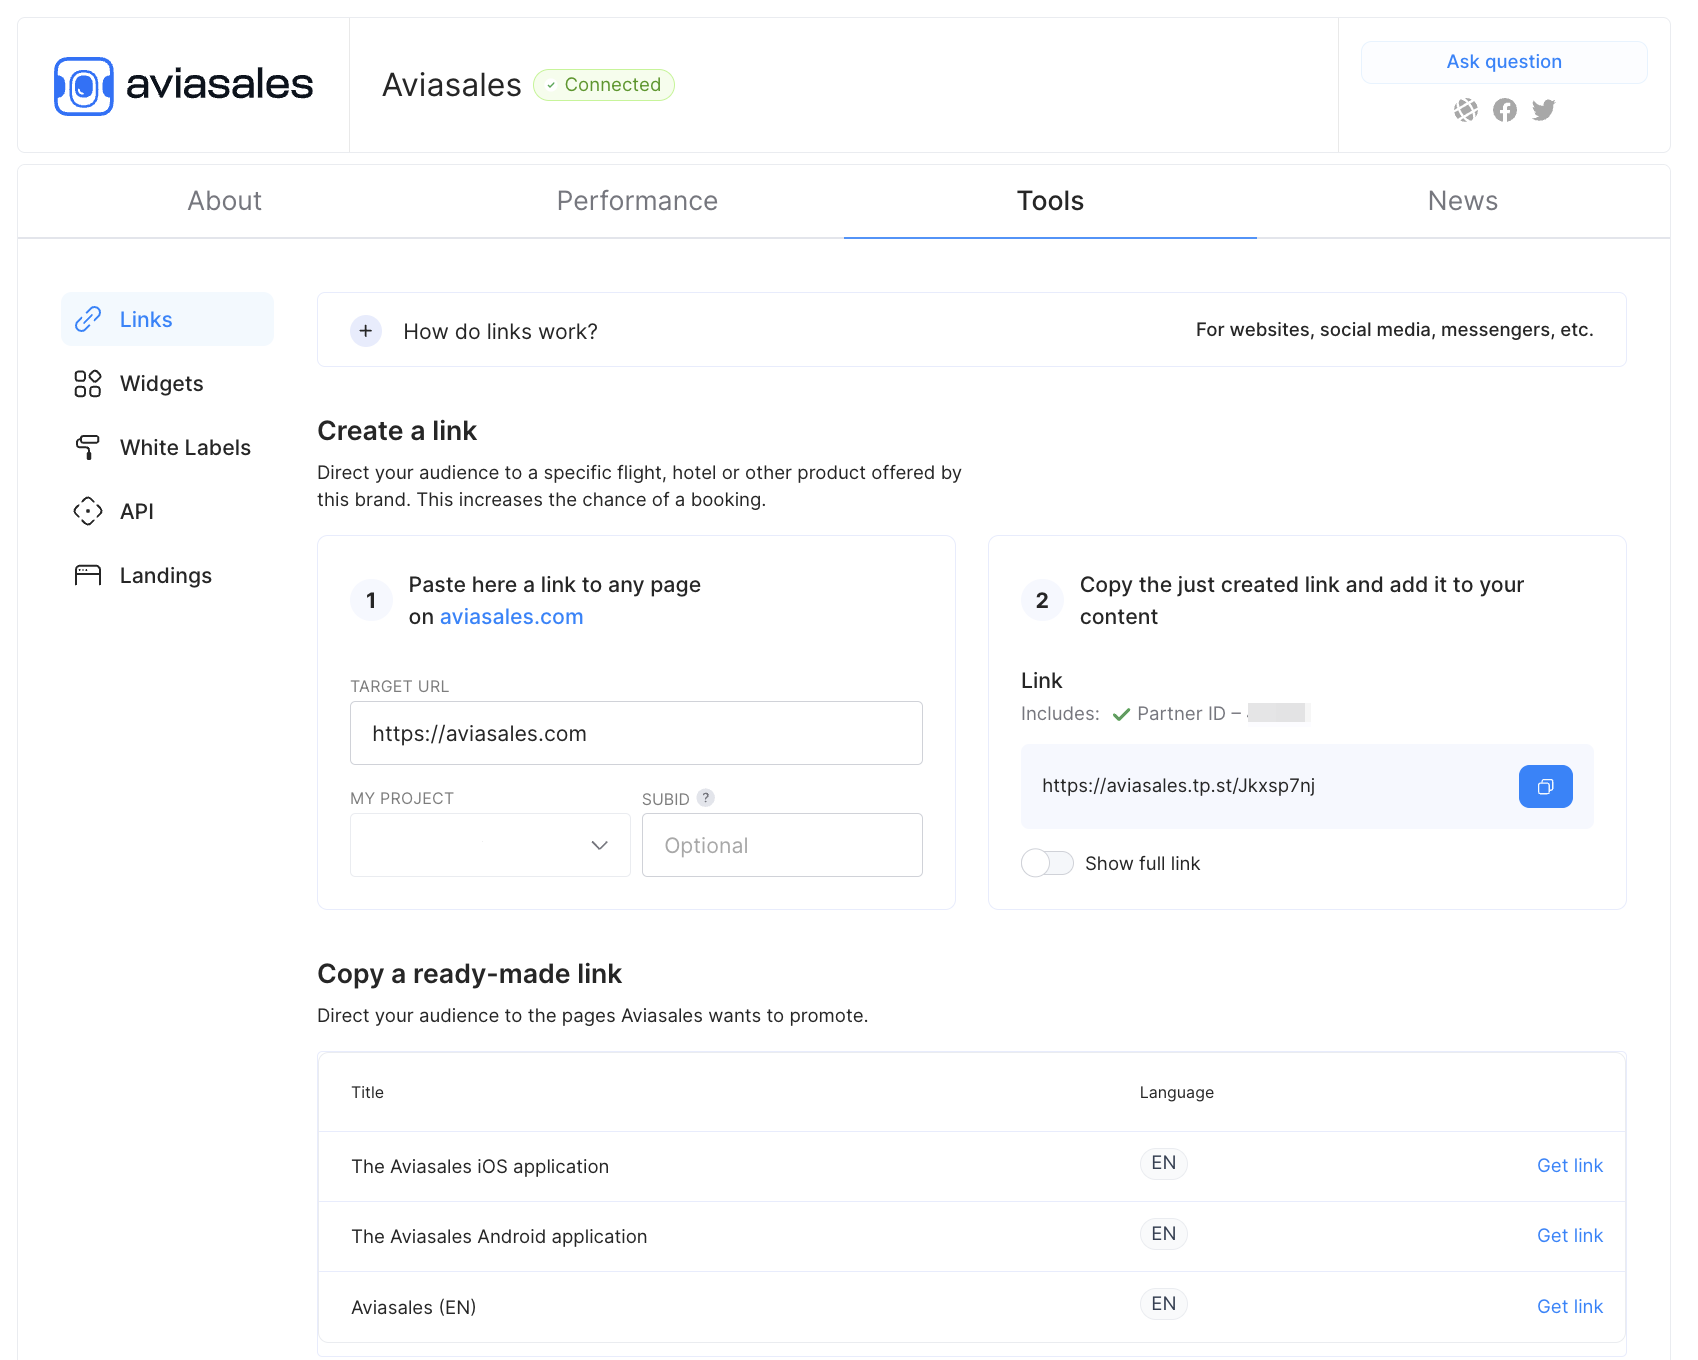Viewport: 1698px width, 1360px height.
Task: Click the White Labels paint roller icon
Action: point(88,447)
